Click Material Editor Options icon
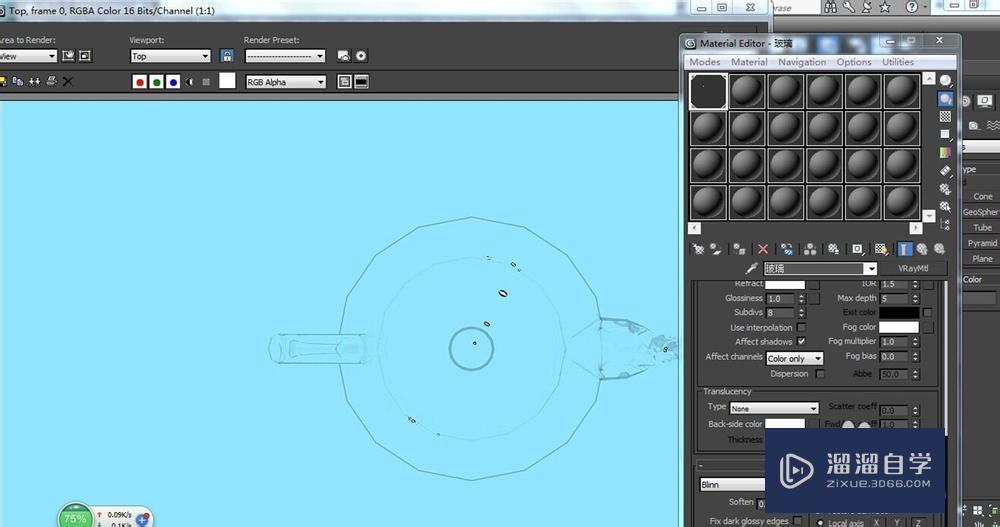Screen dimensions: 1000x527 tap(945, 189)
